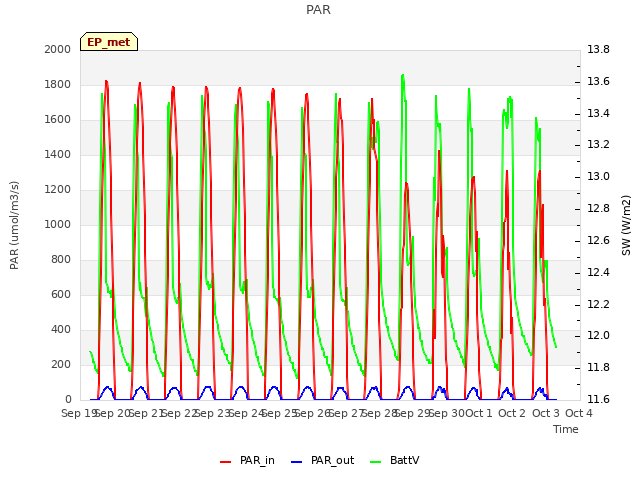Click the Oct 3 date tick label

(x=546, y=413)
